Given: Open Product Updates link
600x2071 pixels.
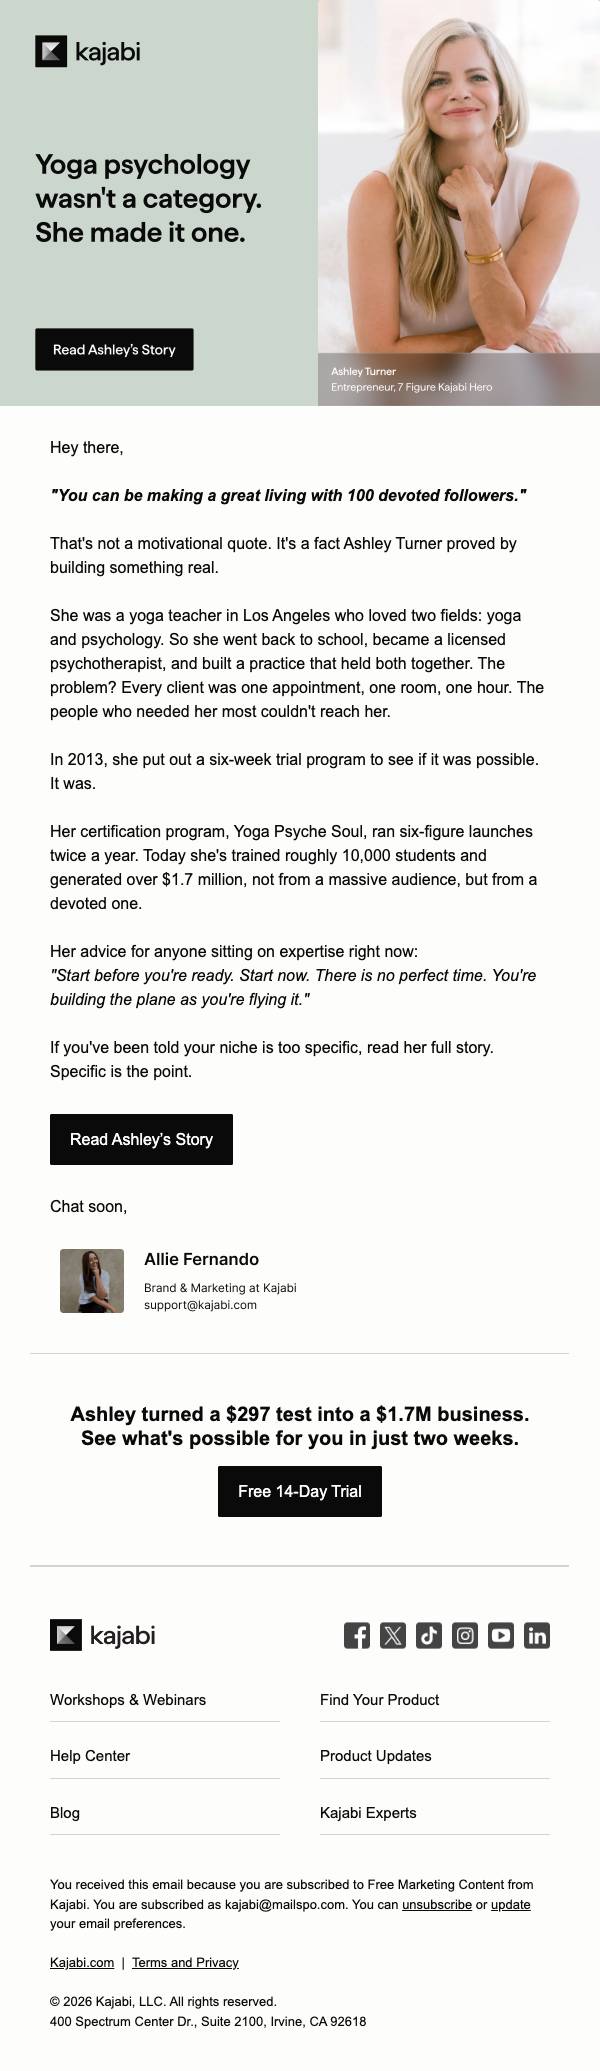Looking at the screenshot, I should point(376,1755).
